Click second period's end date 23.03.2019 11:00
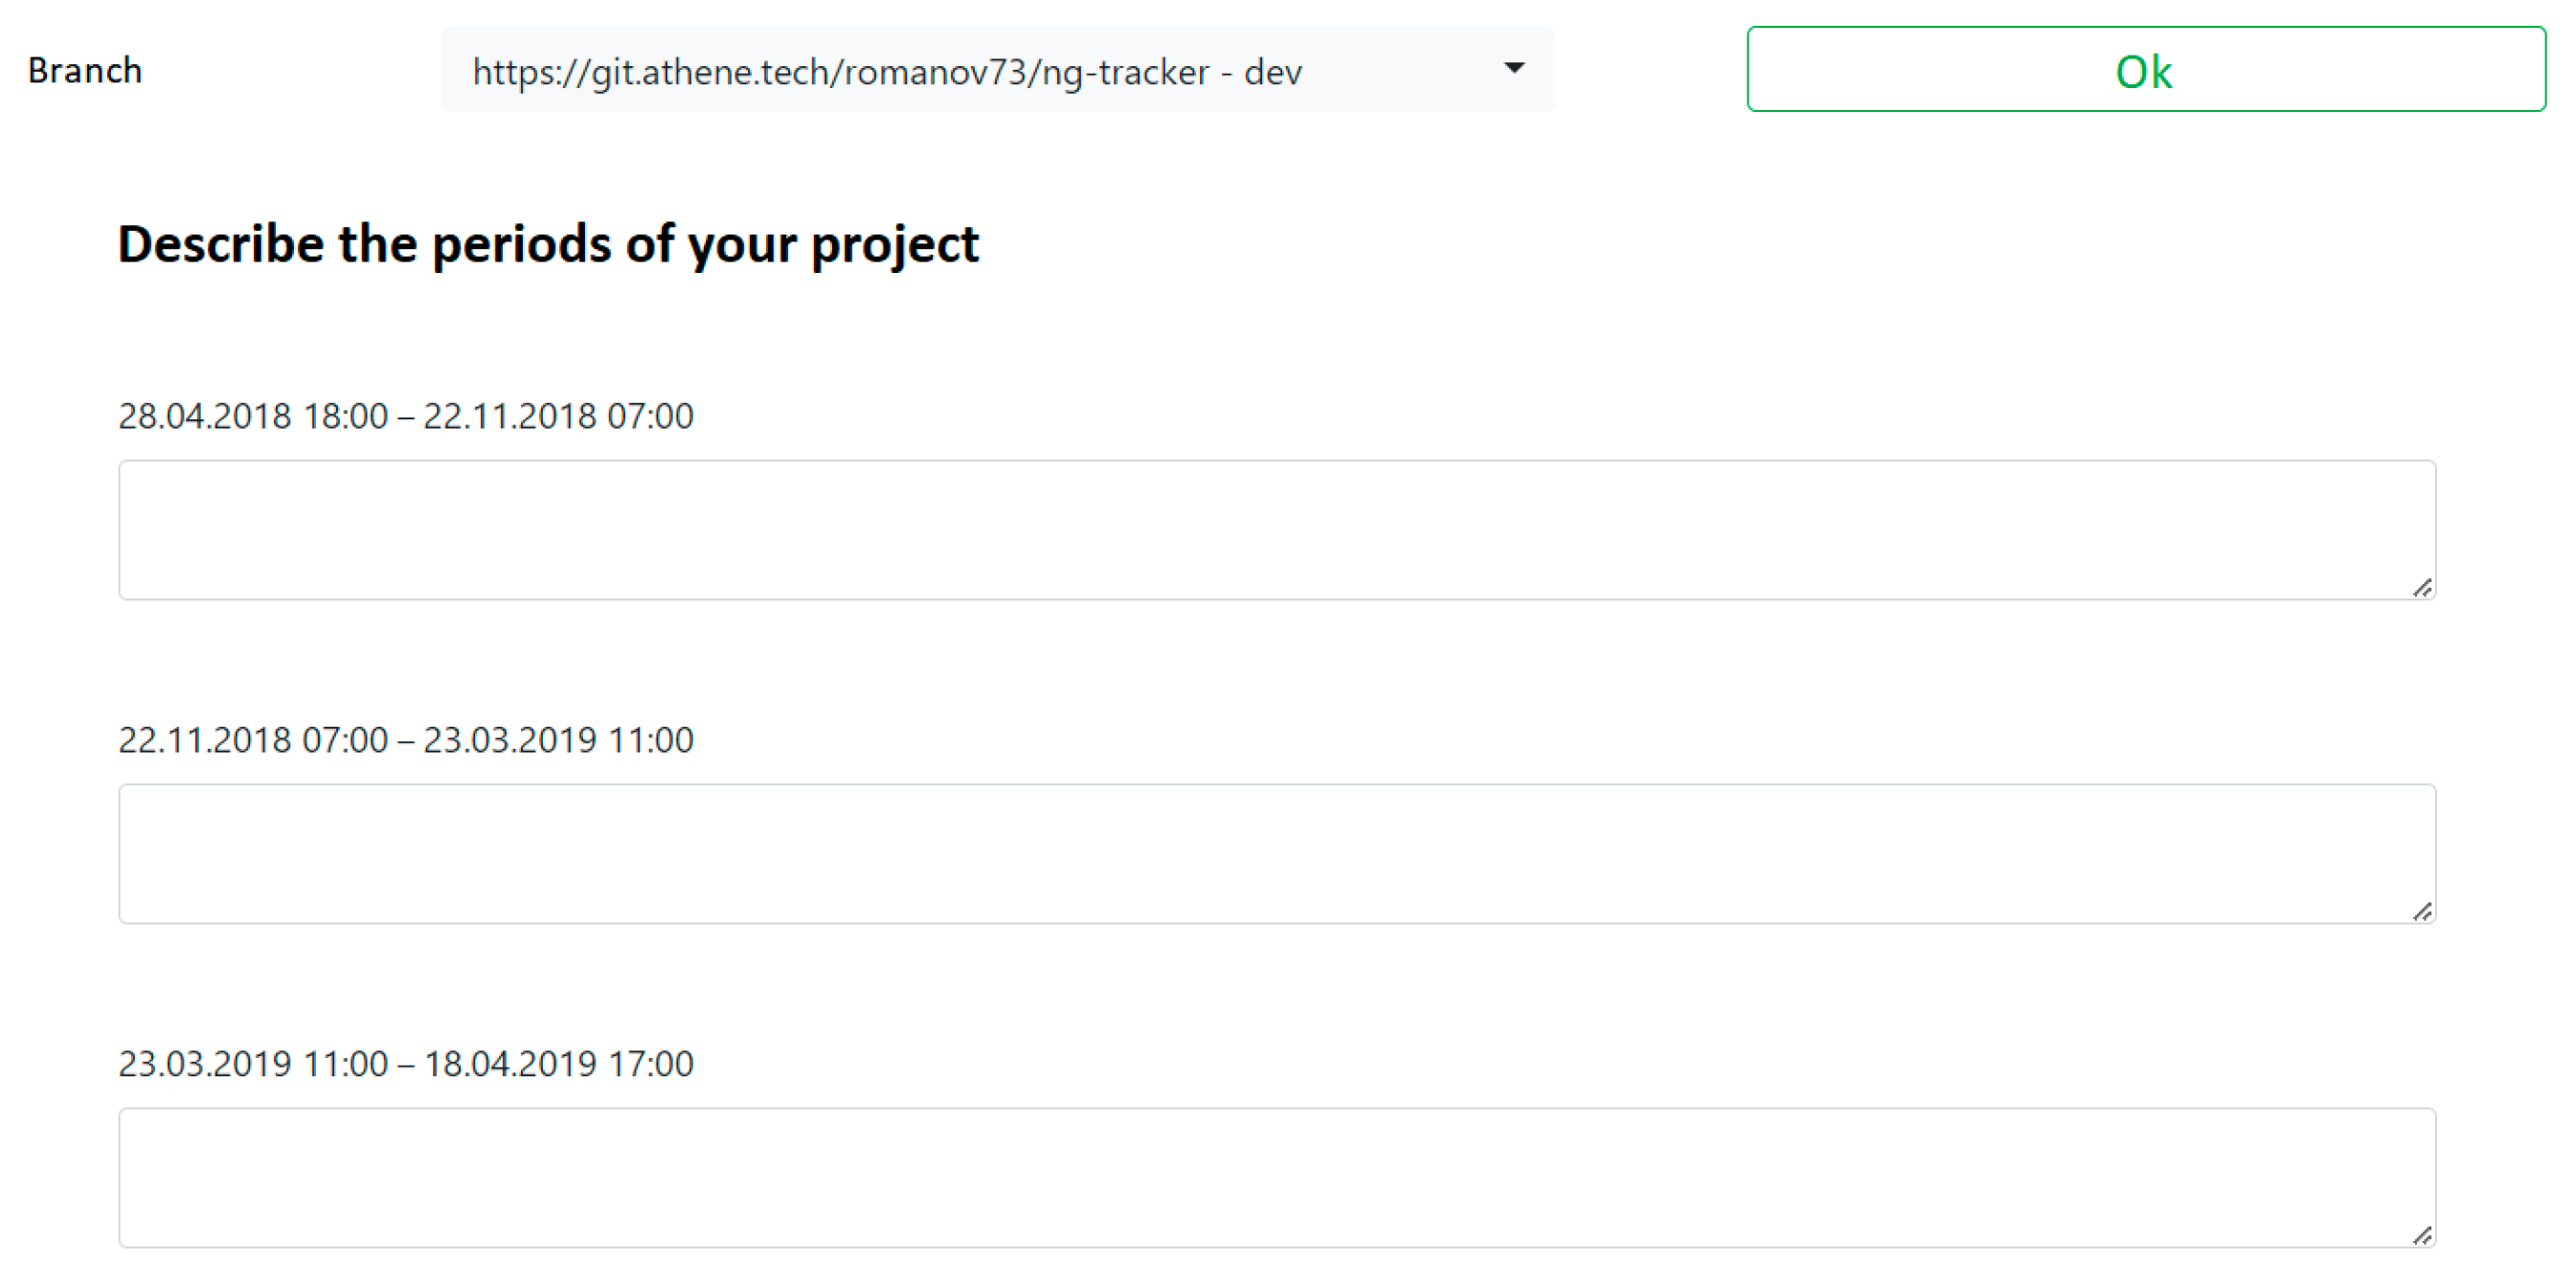 (558, 740)
